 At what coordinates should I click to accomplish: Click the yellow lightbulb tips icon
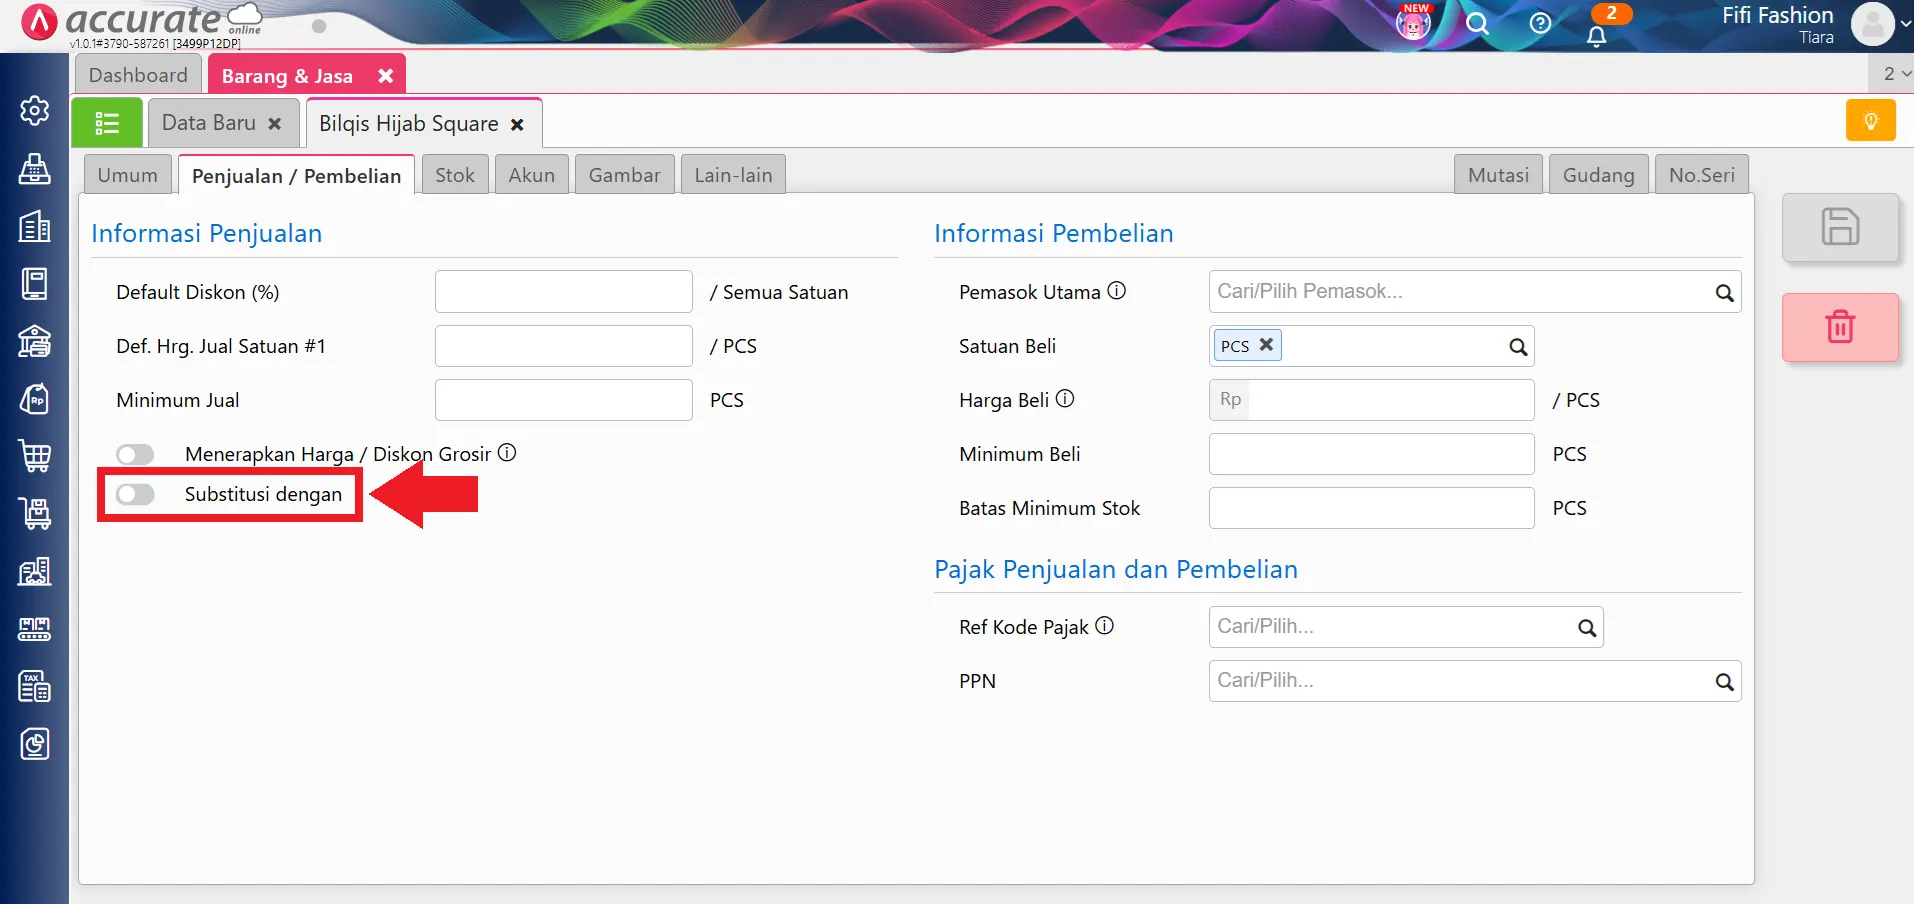point(1870,121)
